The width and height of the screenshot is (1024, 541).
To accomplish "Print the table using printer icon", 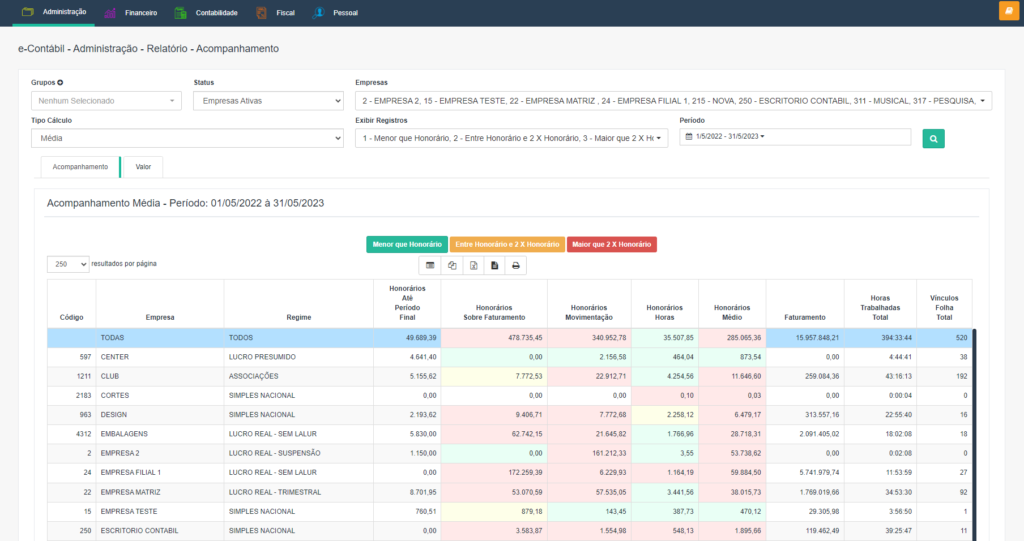I will coord(516,265).
